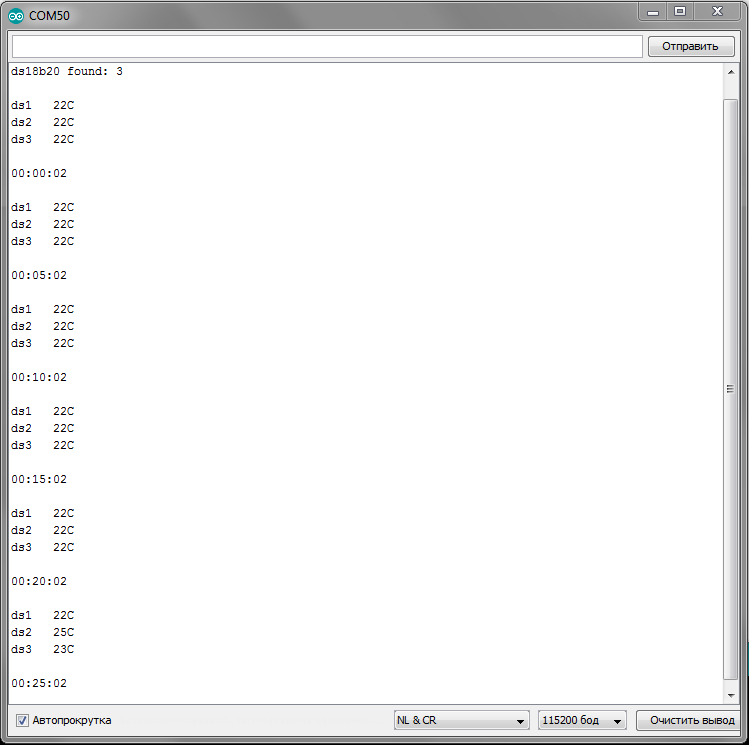Click the scrollbar up arrow

731,72
